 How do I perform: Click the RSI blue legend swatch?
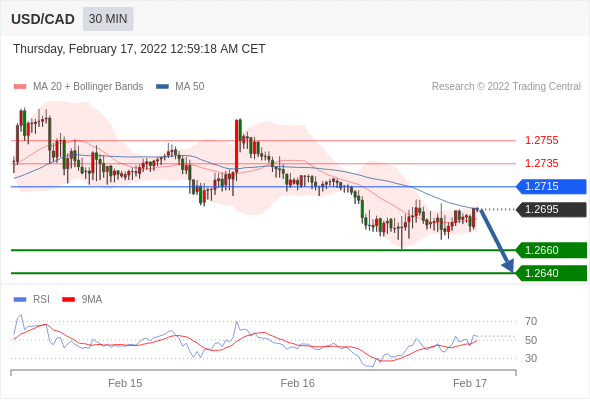pos(20,300)
